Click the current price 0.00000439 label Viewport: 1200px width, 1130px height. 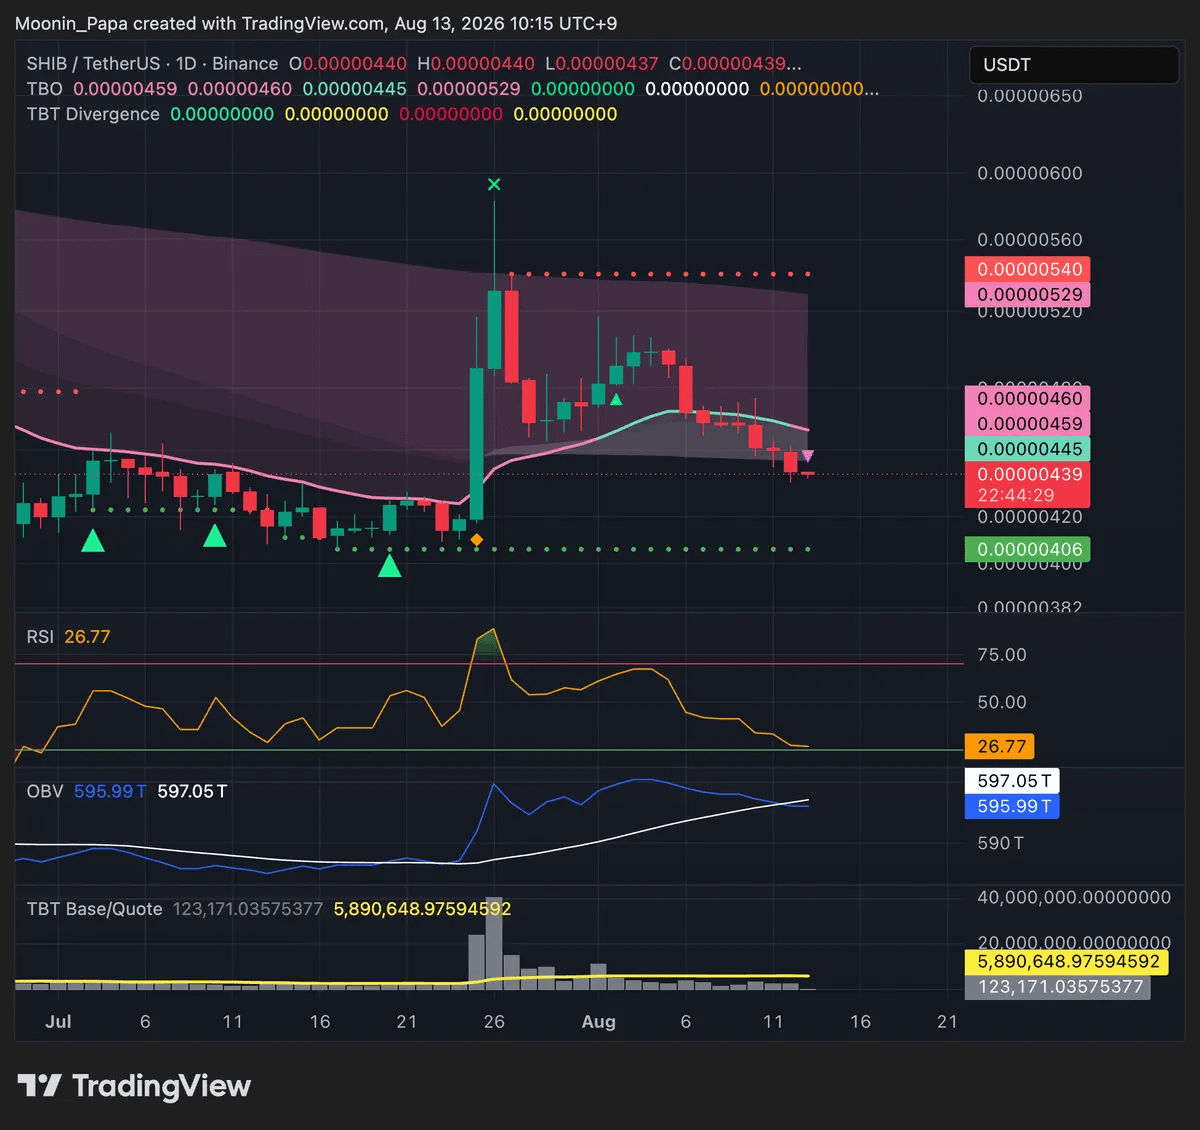pos(1028,474)
